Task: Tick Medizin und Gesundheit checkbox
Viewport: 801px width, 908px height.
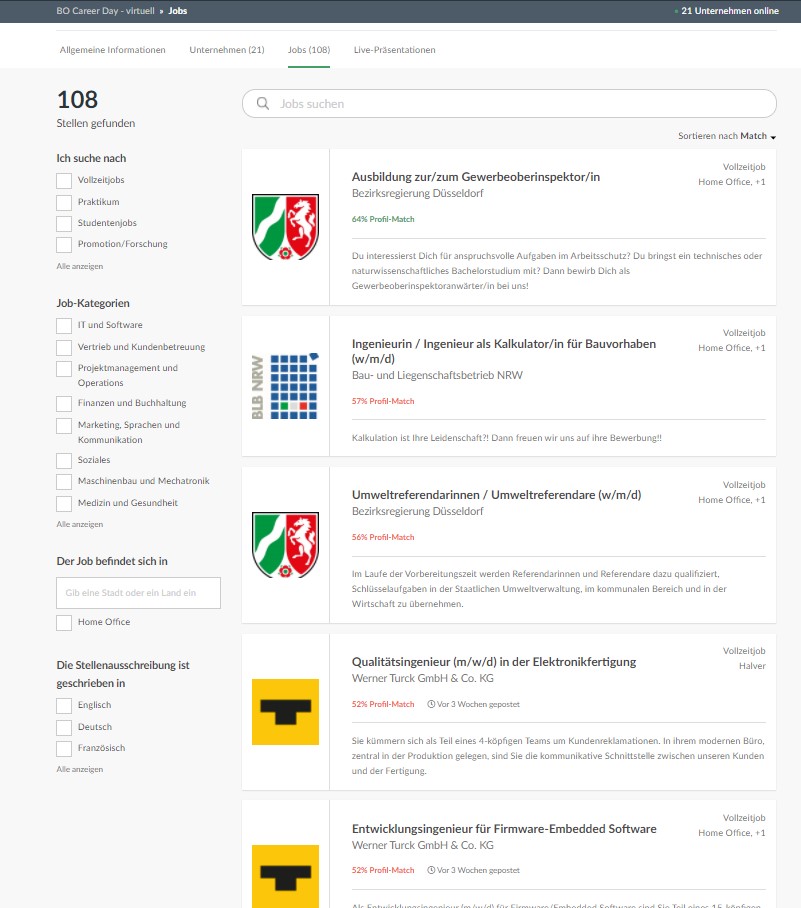Action: pos(64,504)
